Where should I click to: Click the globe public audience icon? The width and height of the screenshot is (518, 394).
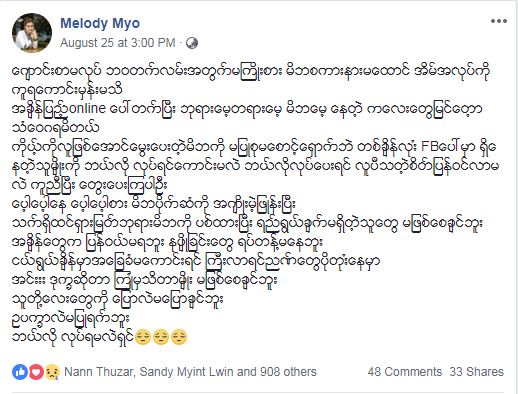pyautogui.click(x=192, y=43)
